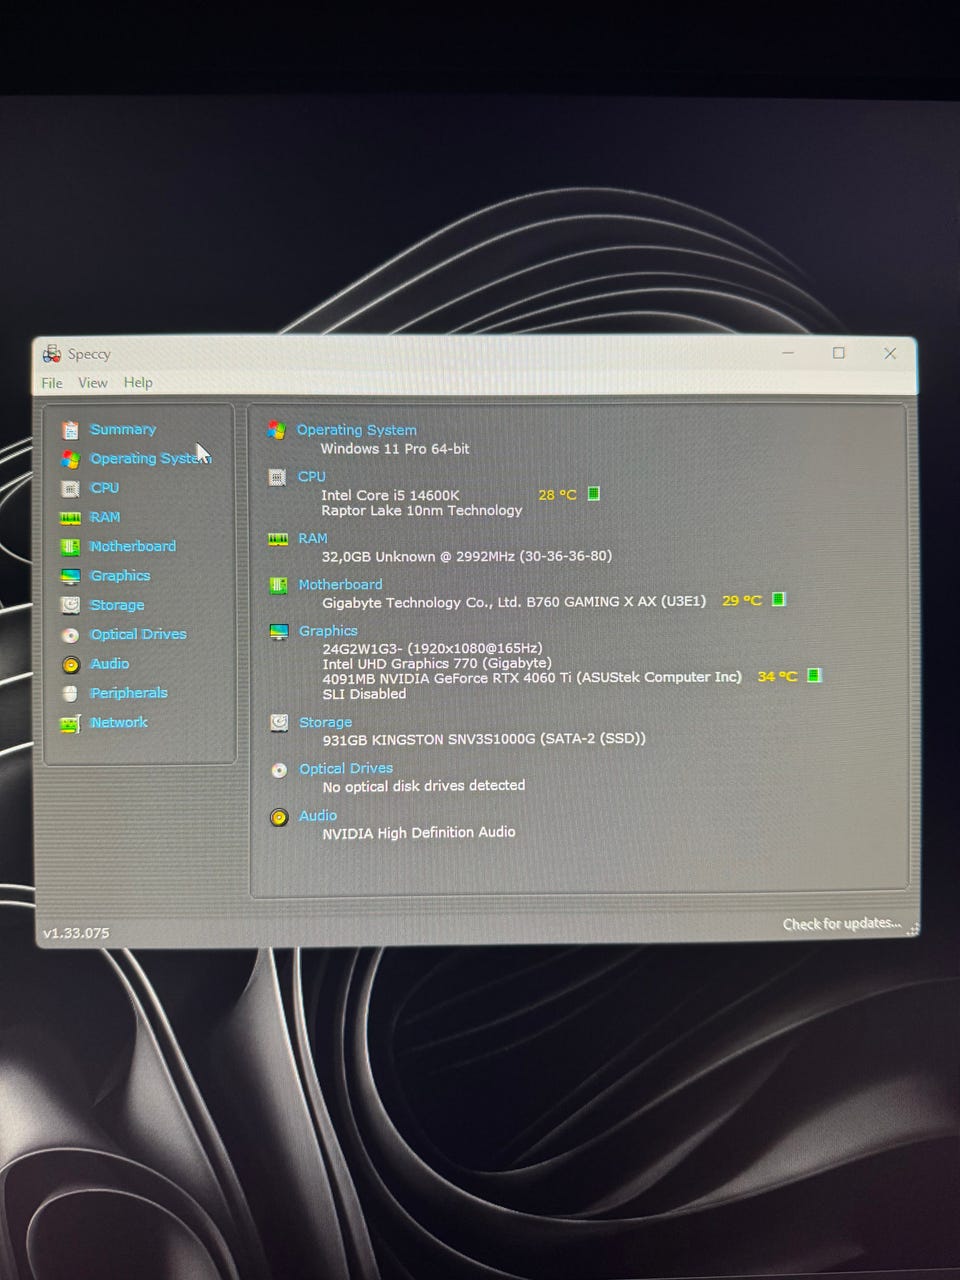Open the Help menu

(138, 382)
